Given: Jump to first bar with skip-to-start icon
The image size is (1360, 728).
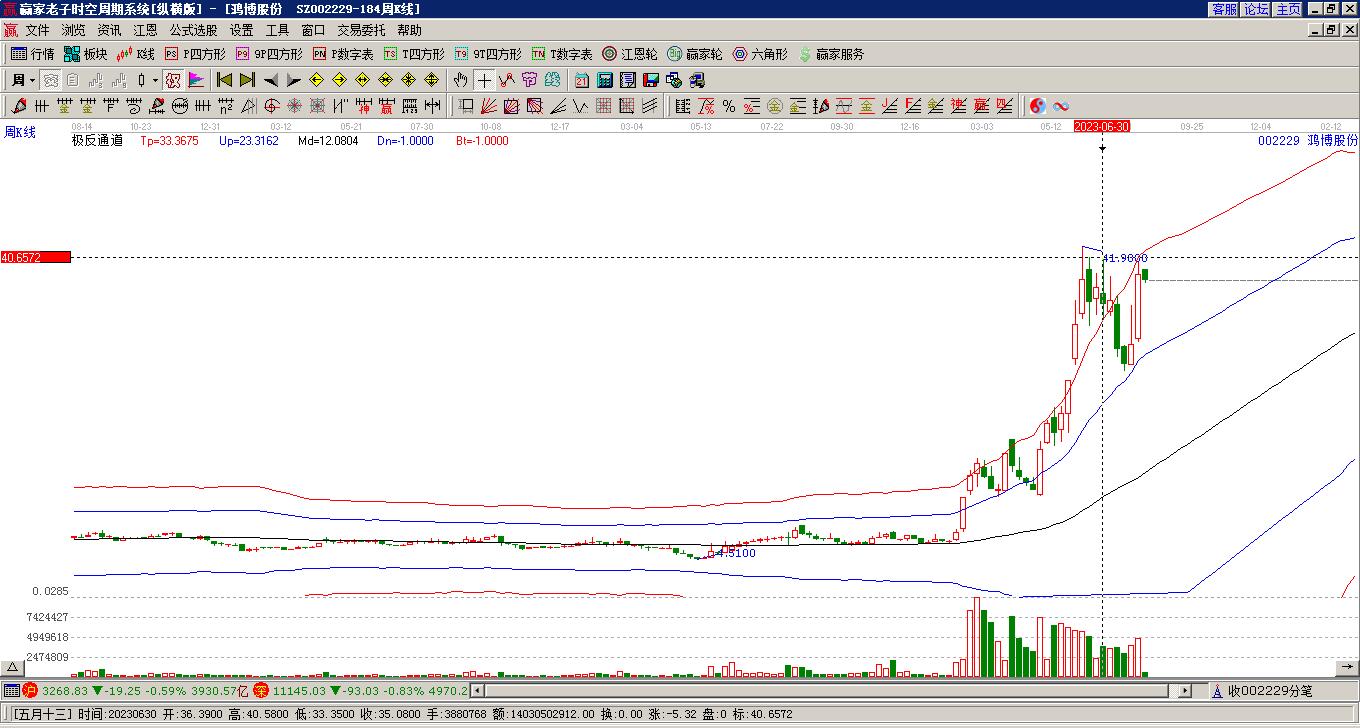Looking at the screenshot, I should (x=225, y=80).
